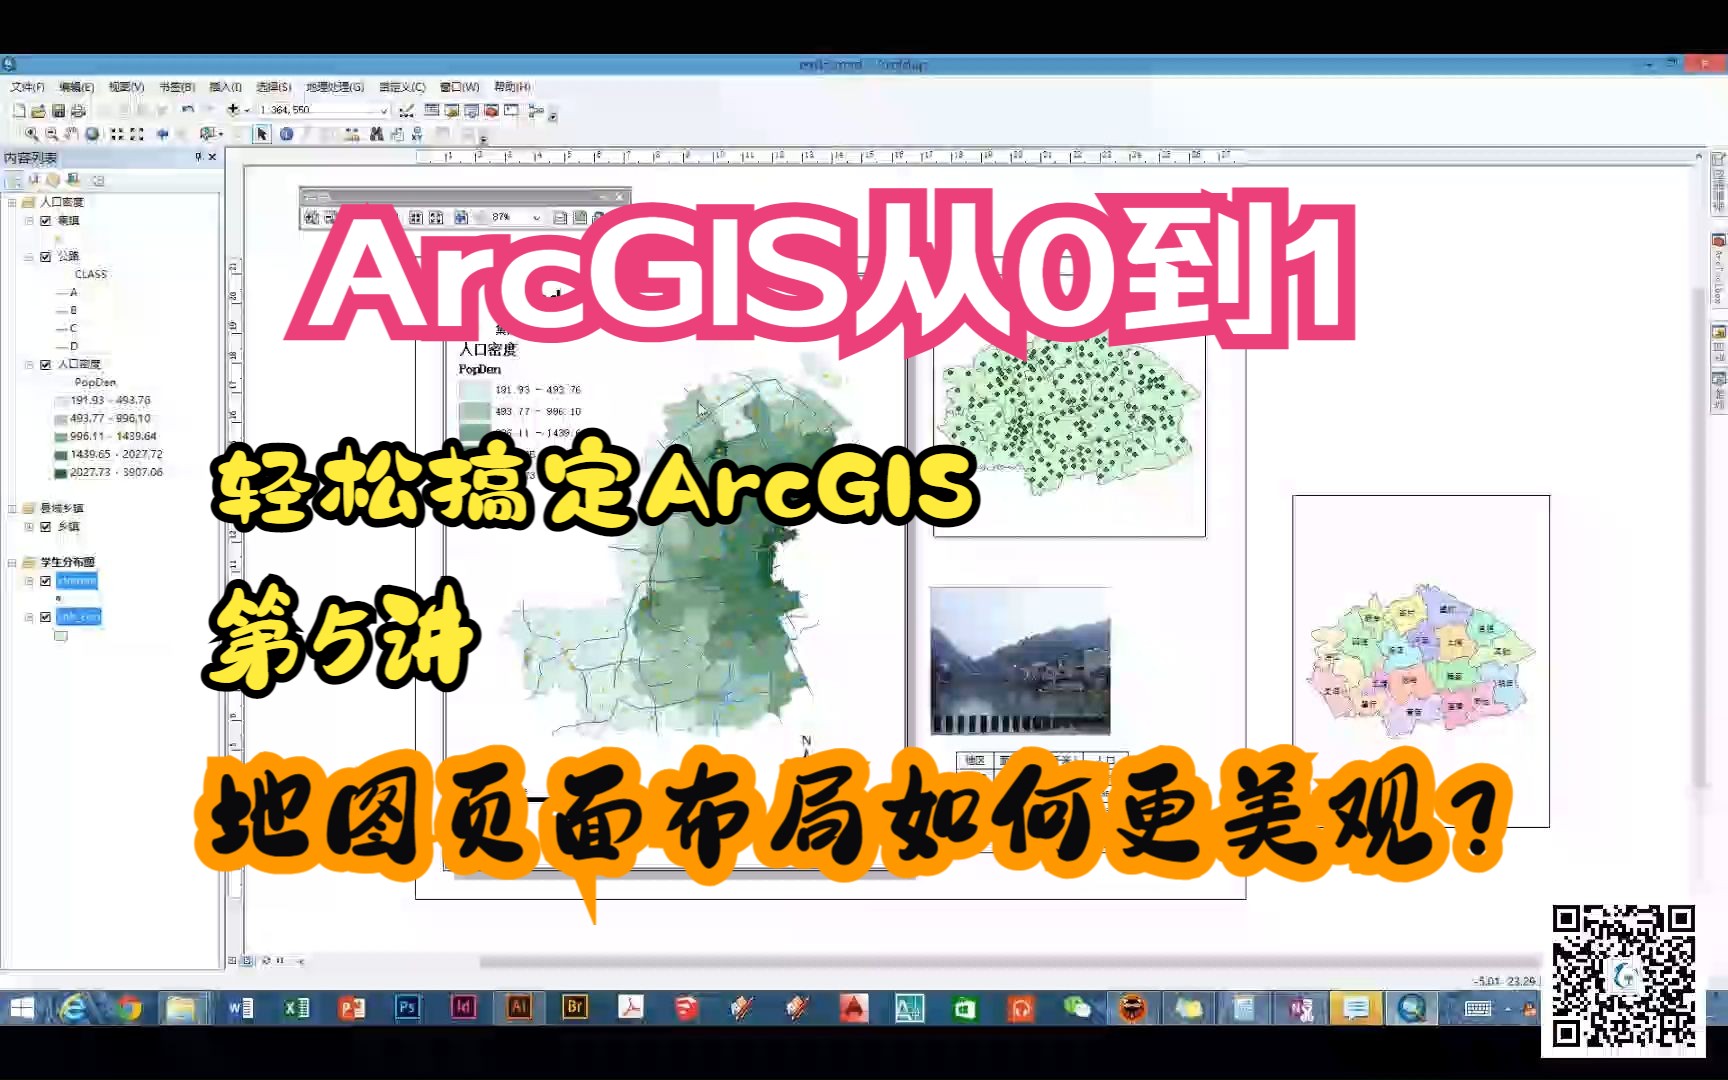Open an existing map document
Screen dimensions: 1728x1080
click(x=38, y=110)
